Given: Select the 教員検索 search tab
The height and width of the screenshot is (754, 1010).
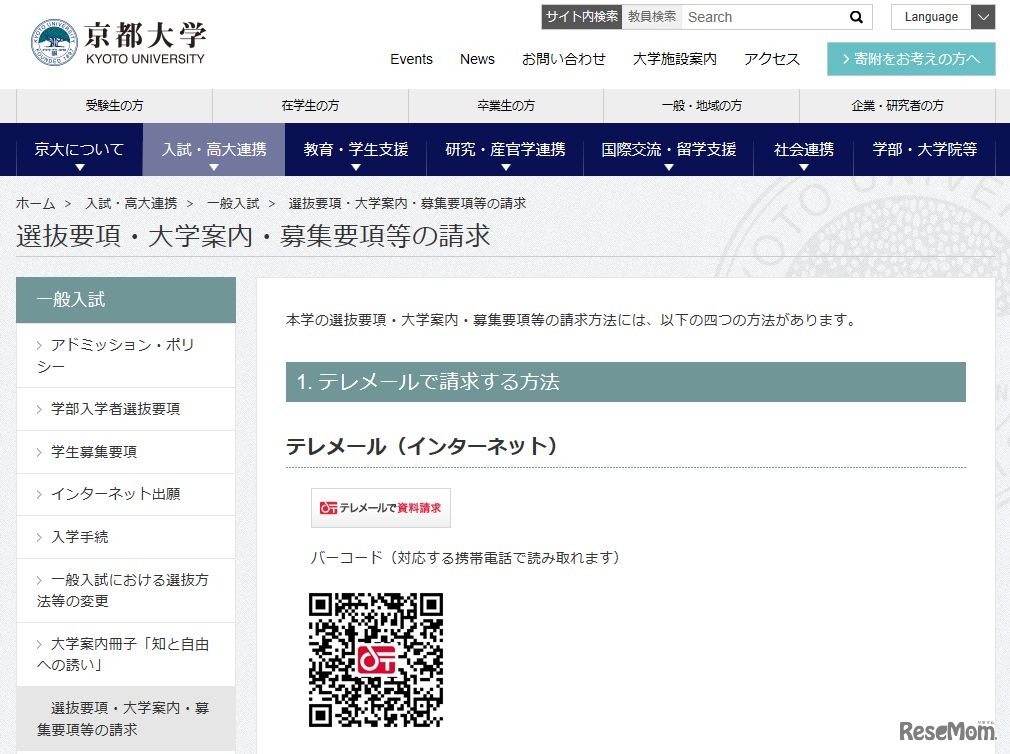Looking at the screenshot, I should click(x=651, y=17).
